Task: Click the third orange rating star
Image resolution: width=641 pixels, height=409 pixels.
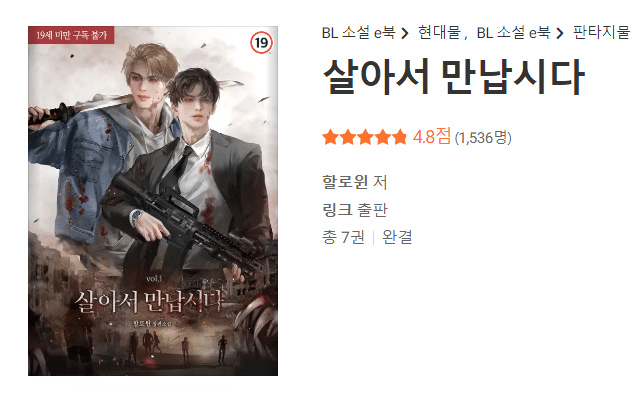Action: pos(365,137)
